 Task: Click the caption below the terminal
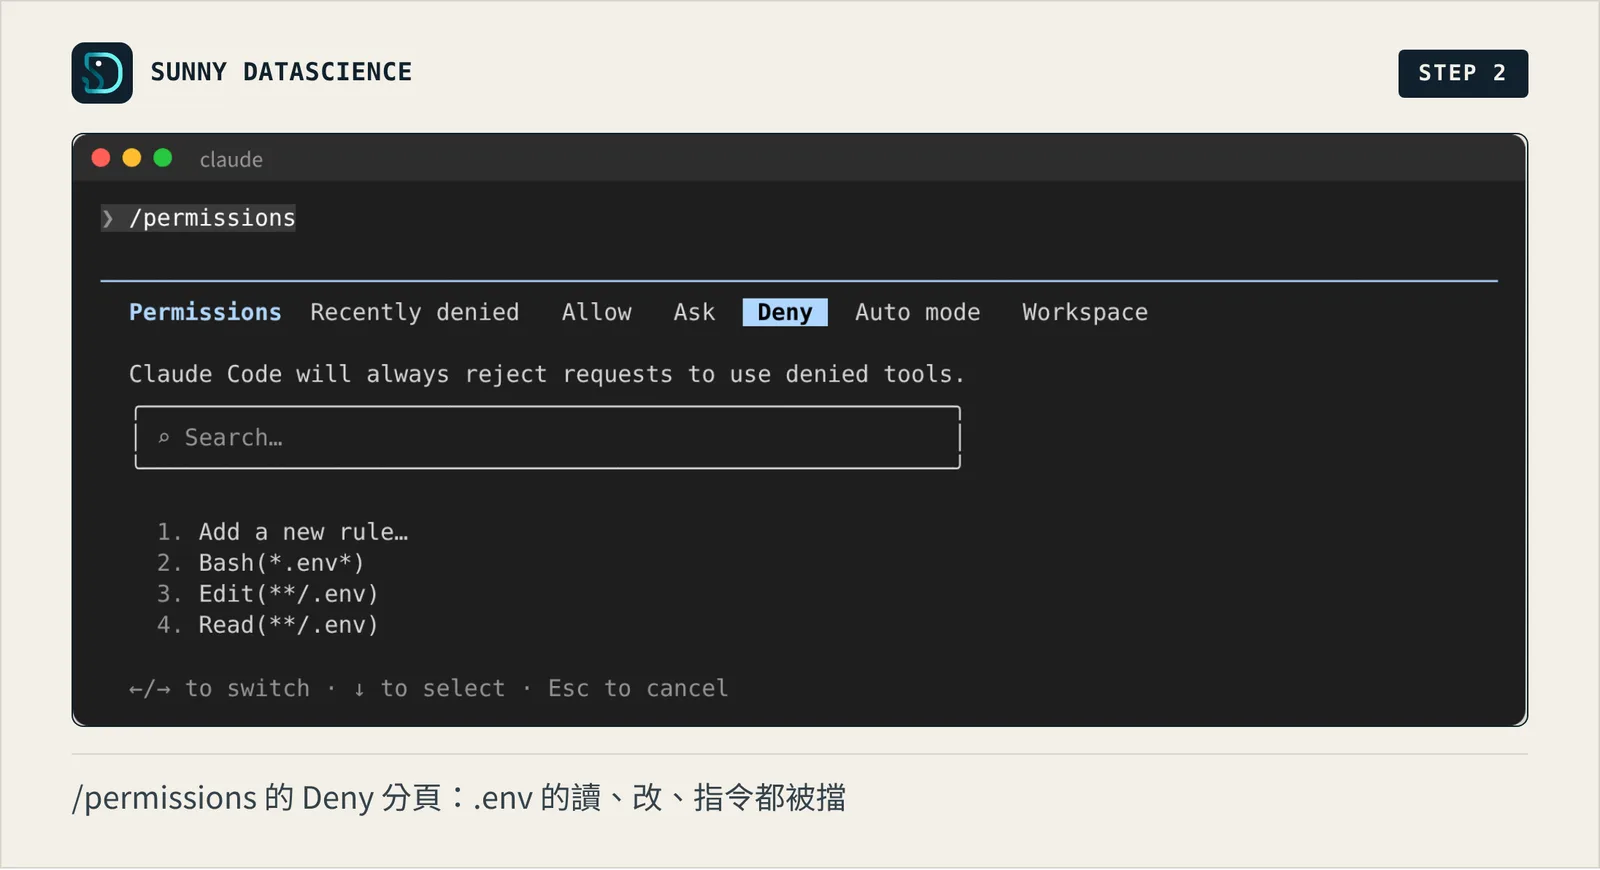tap(459, 798)
